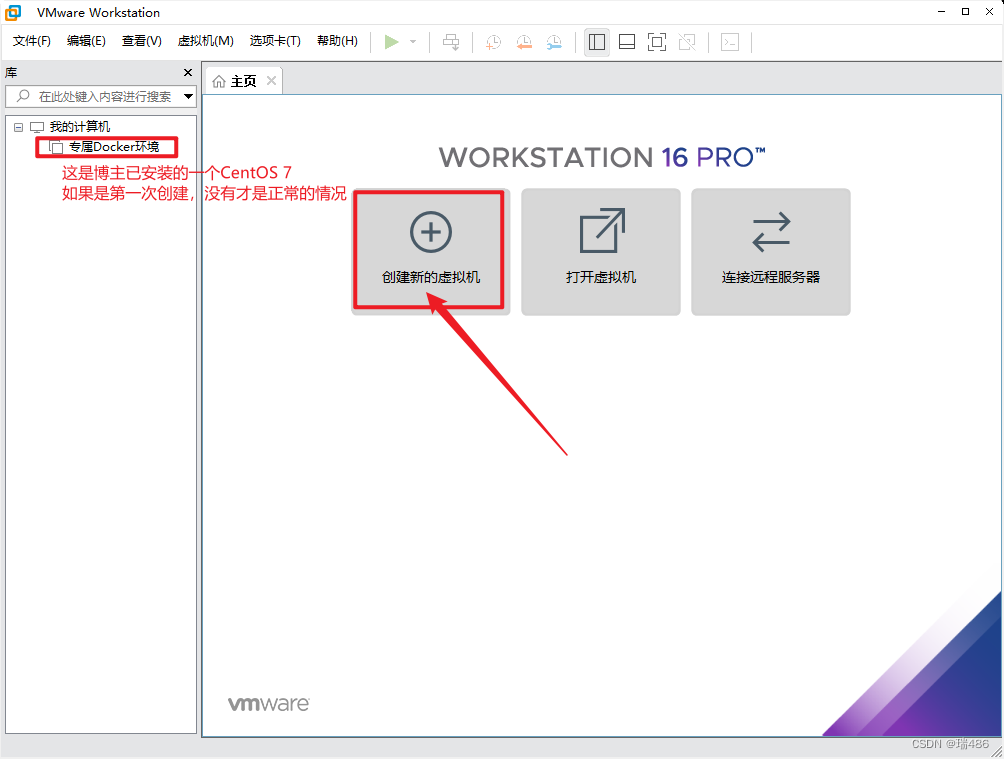Image resolution: width=1004 pixels, height=759 pixels.
Task: Open the snapshot manager icon
Action: [554, 42]
